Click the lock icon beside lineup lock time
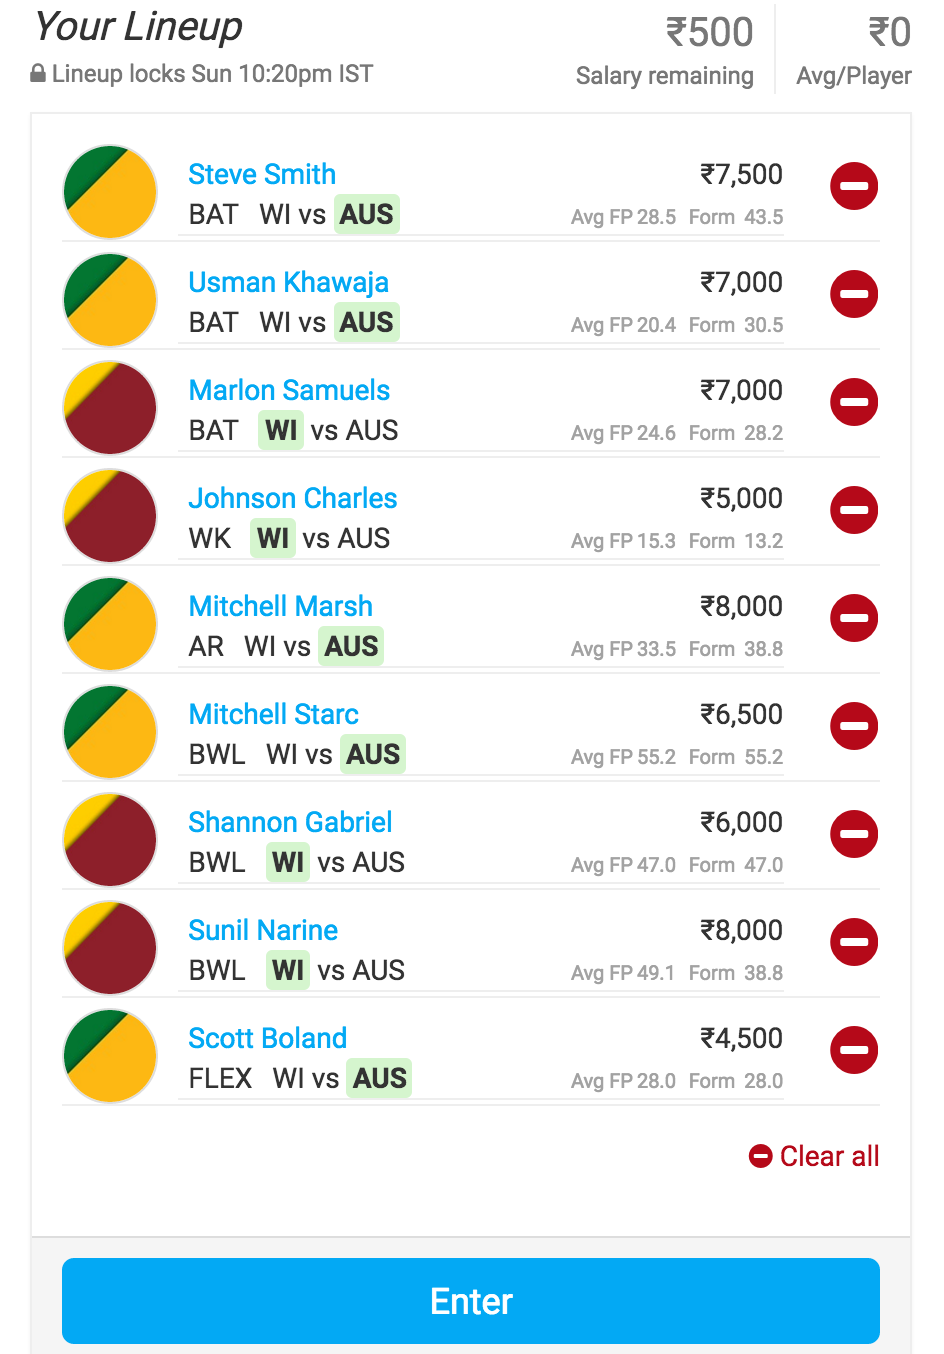 (38, 74)
